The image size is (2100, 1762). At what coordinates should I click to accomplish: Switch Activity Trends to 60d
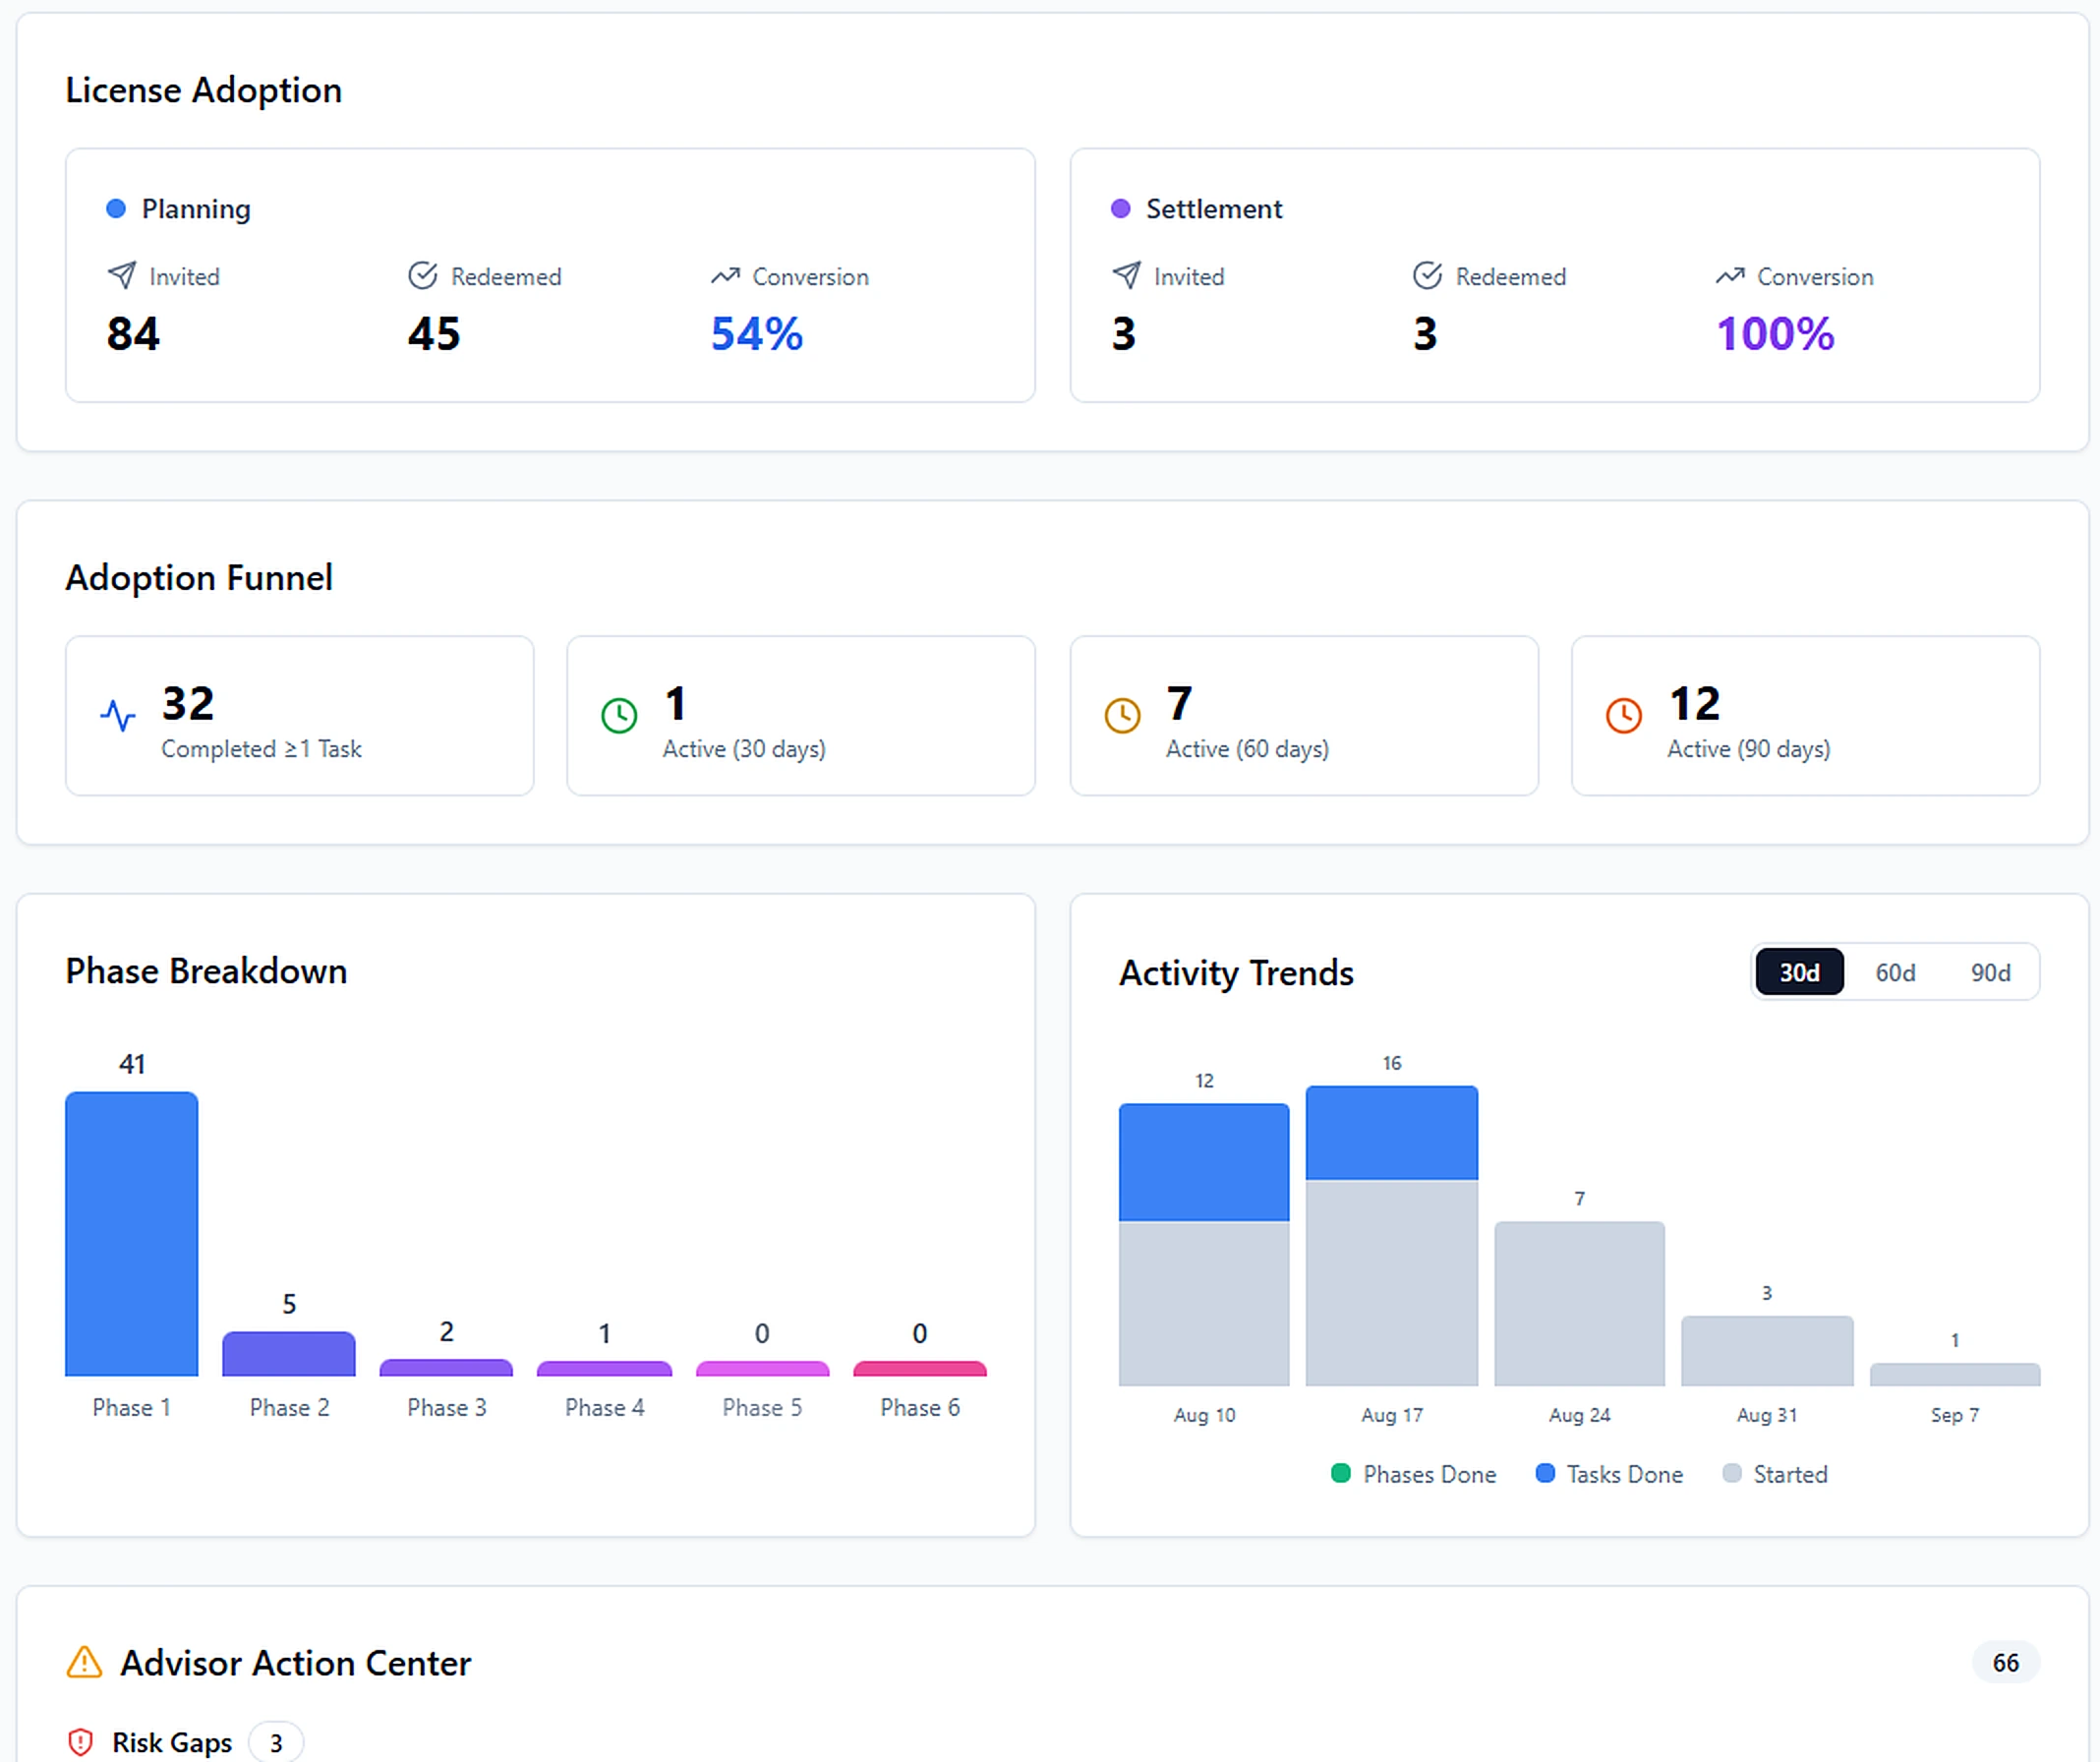coord(1895,972)
